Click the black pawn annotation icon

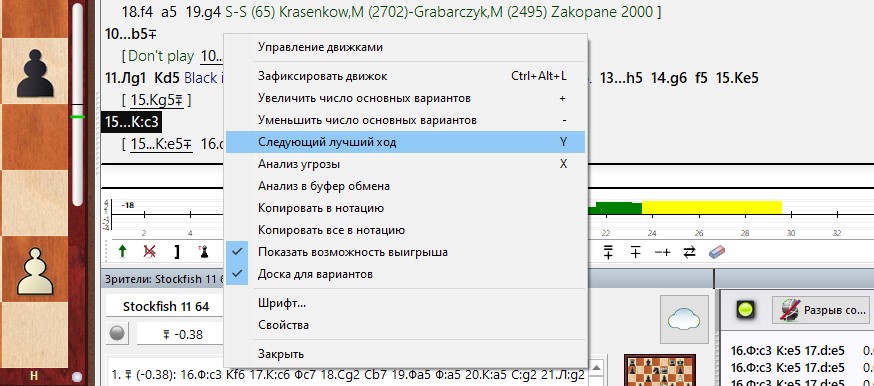[x=205, y=252]
